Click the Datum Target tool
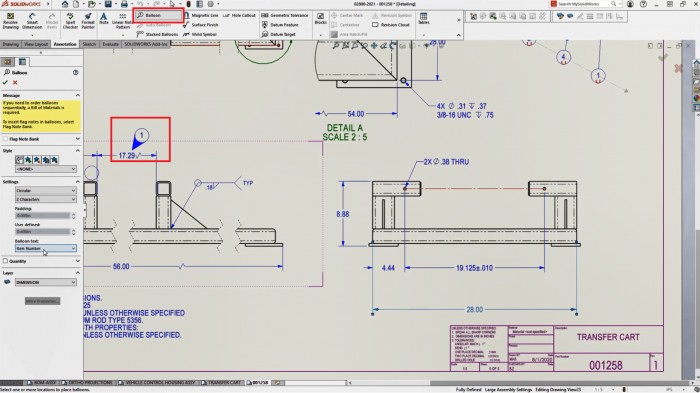This screenshot has height=393, width=700. pos(279,34)
